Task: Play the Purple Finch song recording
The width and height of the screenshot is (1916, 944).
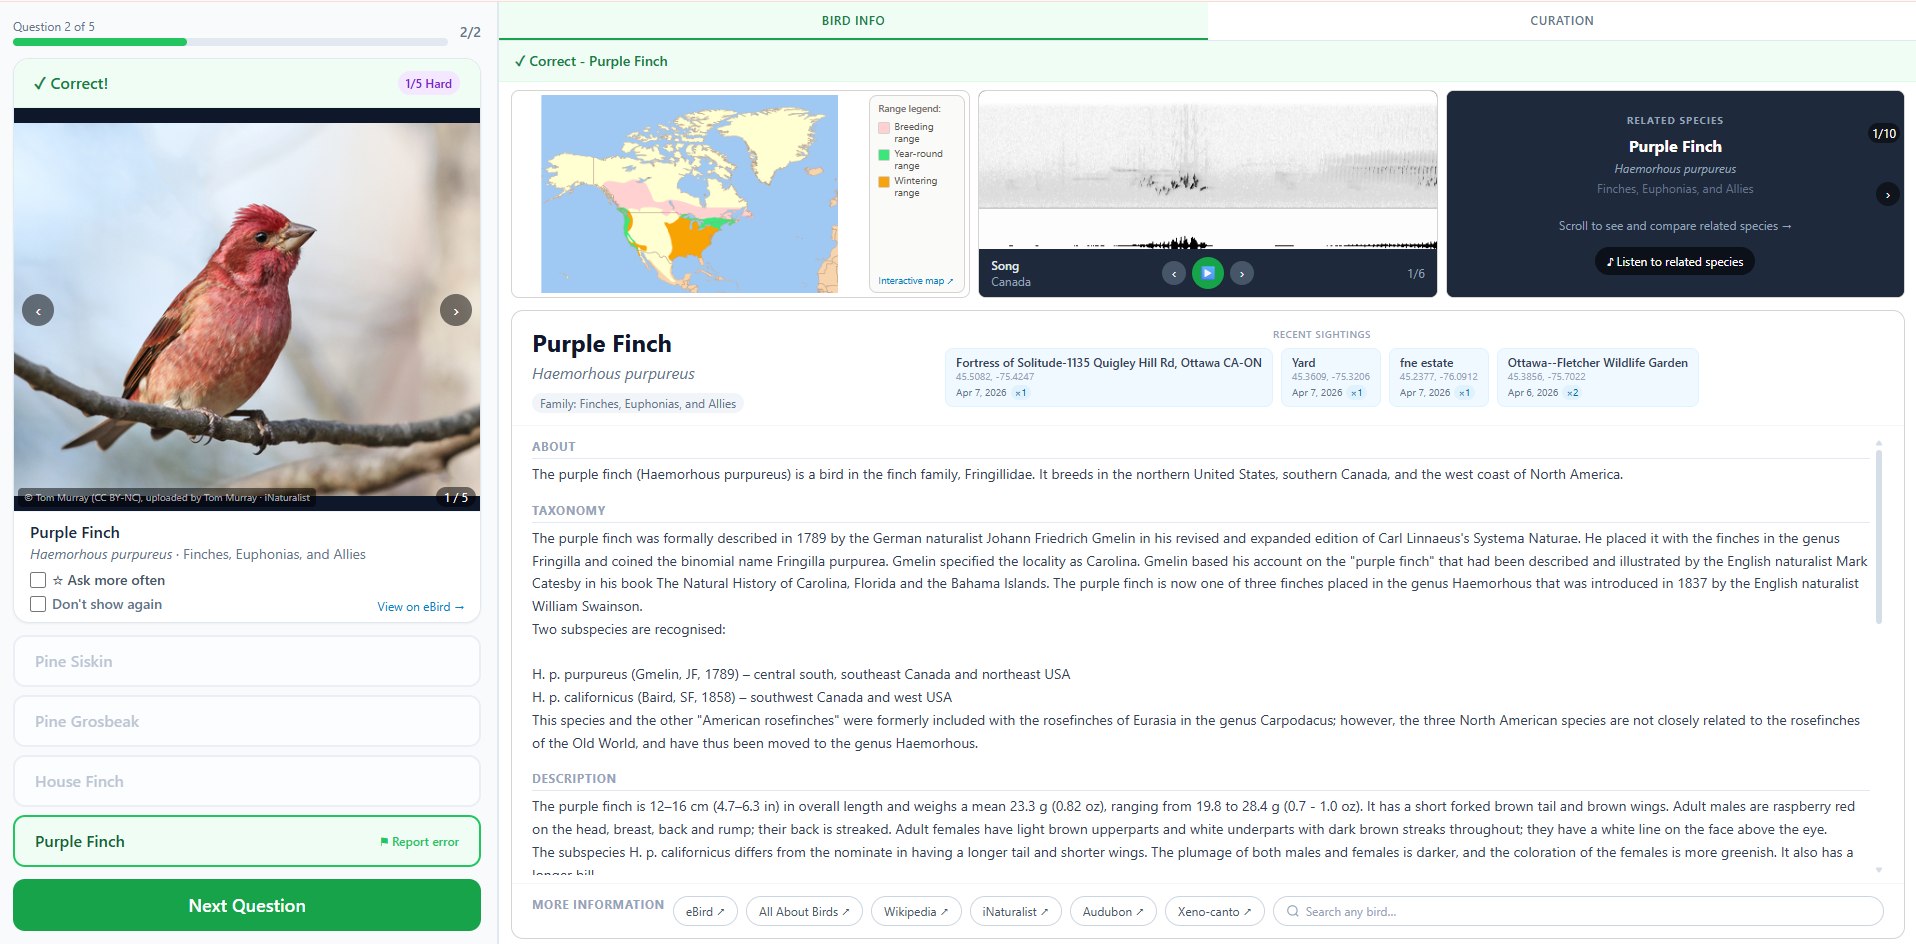Action: click(1207, 273)
